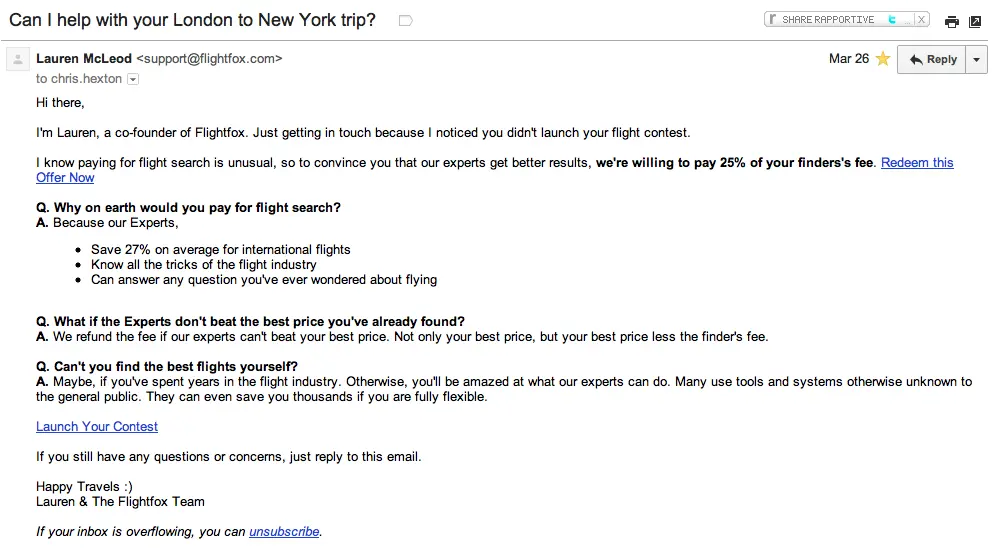The height and width of the screenshot is (557, 1000).
Task: Click the unsubscribe link
Action: (x=284, y=531)
